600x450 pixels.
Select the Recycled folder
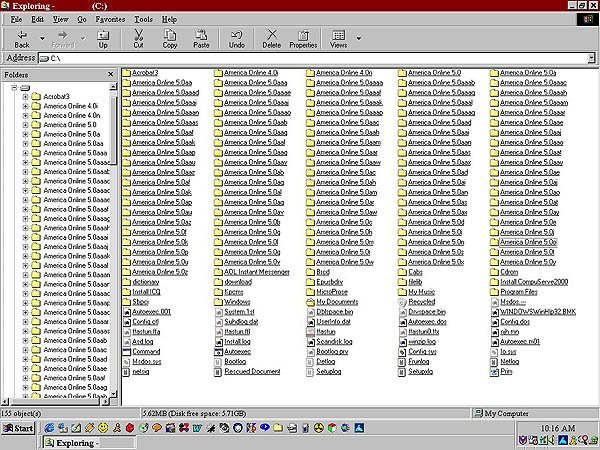(421, 301)
